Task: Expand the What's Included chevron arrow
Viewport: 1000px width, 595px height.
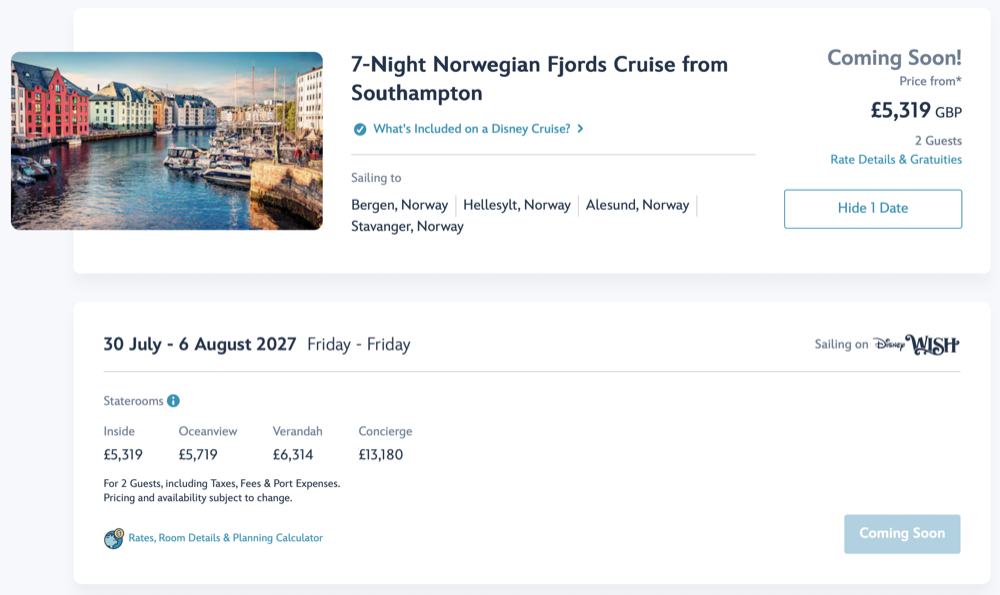Action: (580, 129)
